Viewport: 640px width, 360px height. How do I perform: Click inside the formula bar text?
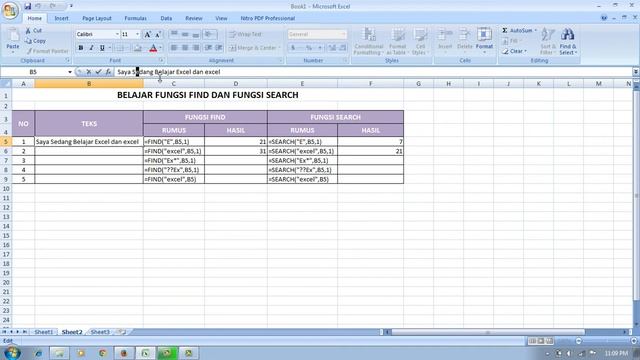pyautogui.click(x=169, y=72)
